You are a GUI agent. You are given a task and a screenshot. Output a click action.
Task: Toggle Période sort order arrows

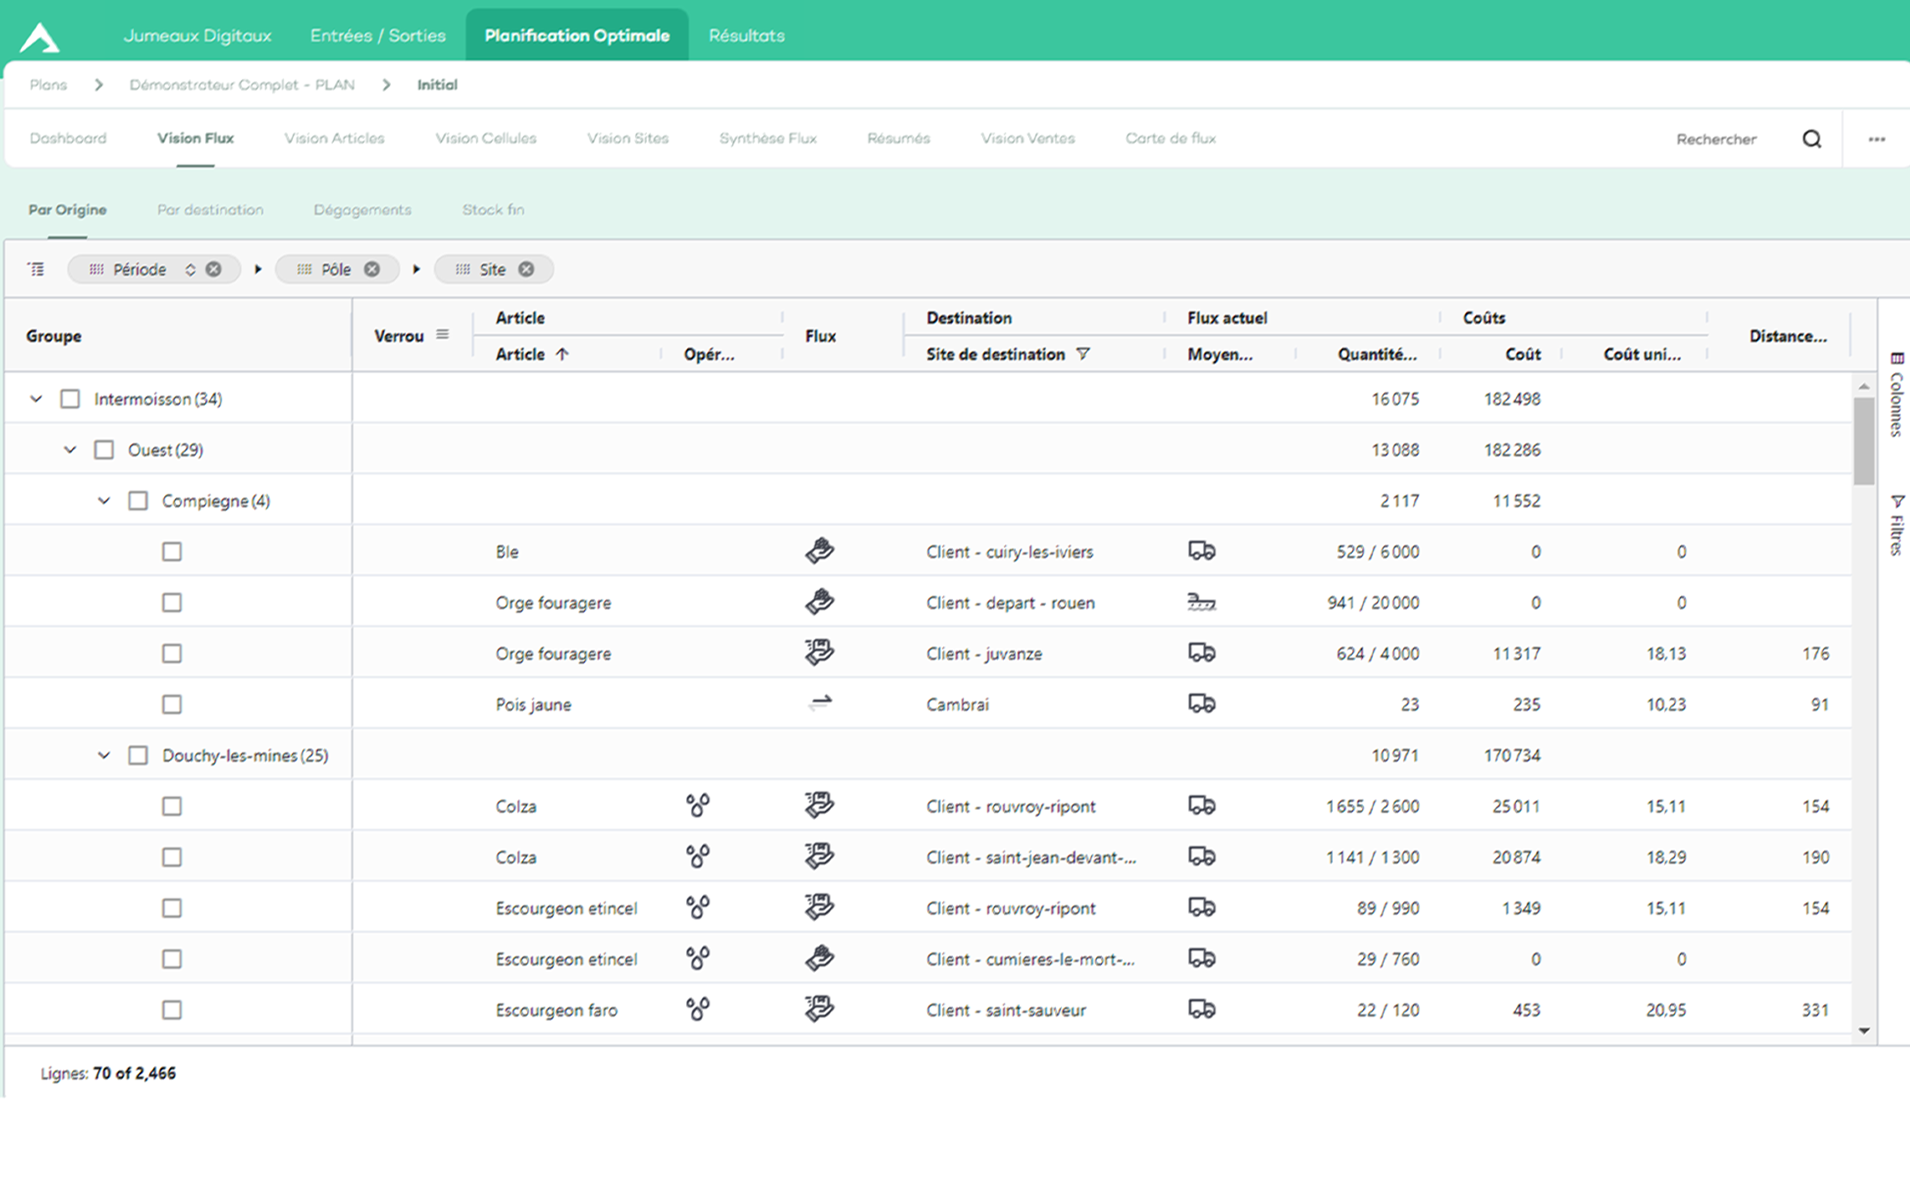point(190,269)
